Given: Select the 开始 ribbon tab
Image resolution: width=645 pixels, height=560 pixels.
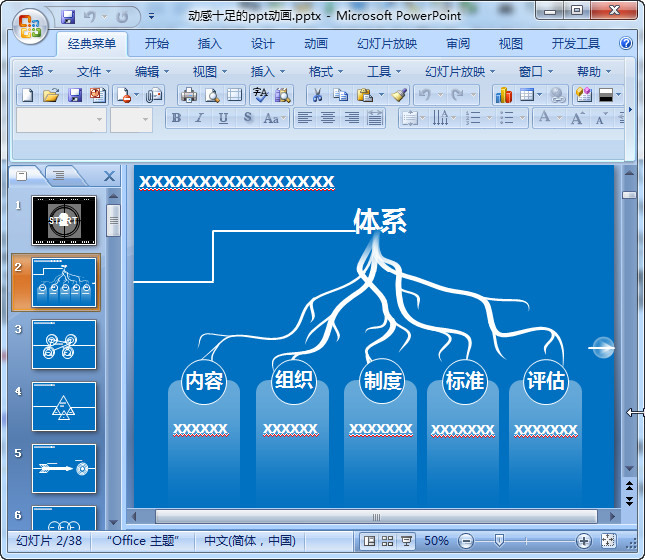Looking at the screenshot, I should (x=156, y=44).
